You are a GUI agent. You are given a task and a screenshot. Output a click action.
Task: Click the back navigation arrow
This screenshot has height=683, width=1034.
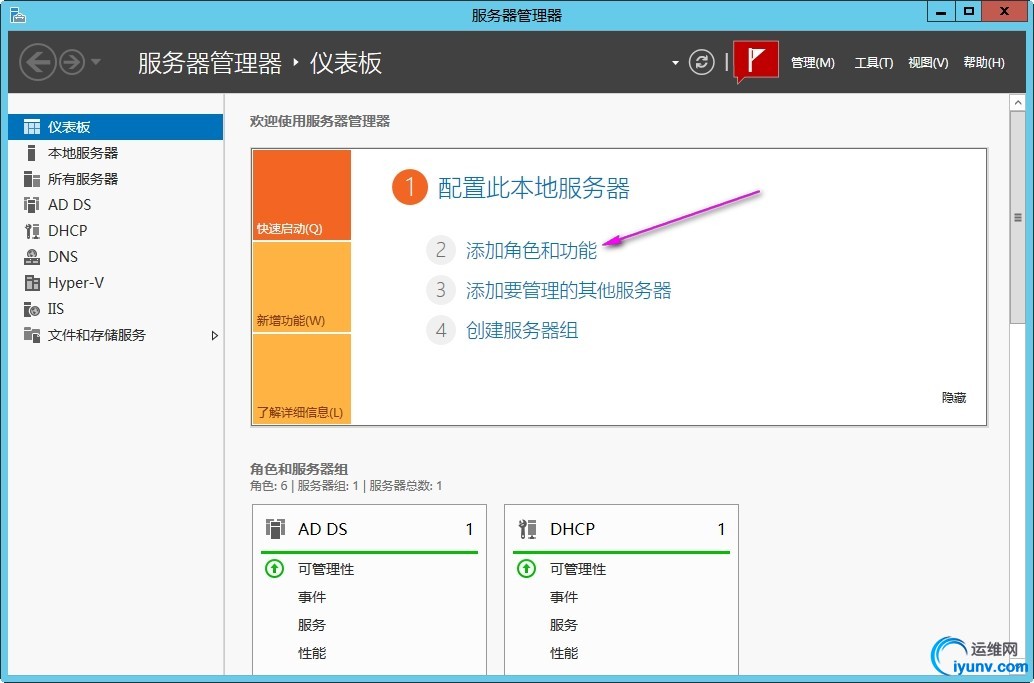(x=38, y=62)
